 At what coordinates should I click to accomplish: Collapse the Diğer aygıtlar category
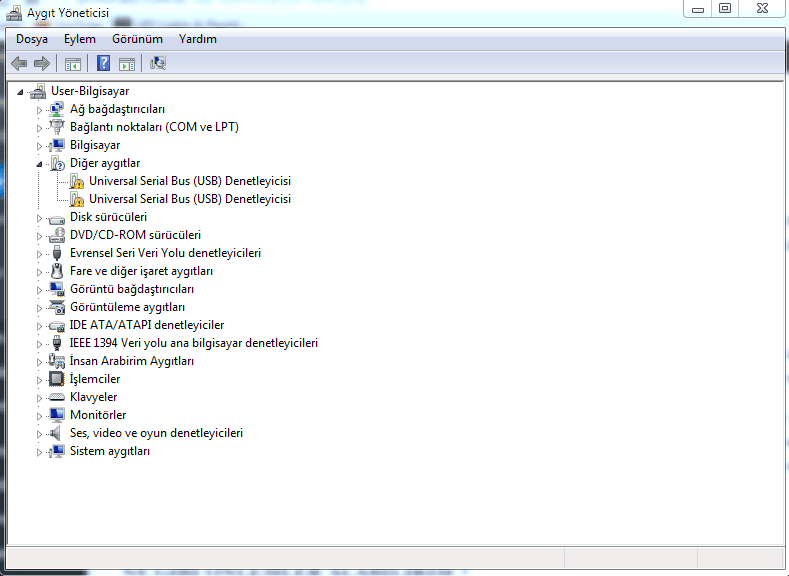coord(40,163)
